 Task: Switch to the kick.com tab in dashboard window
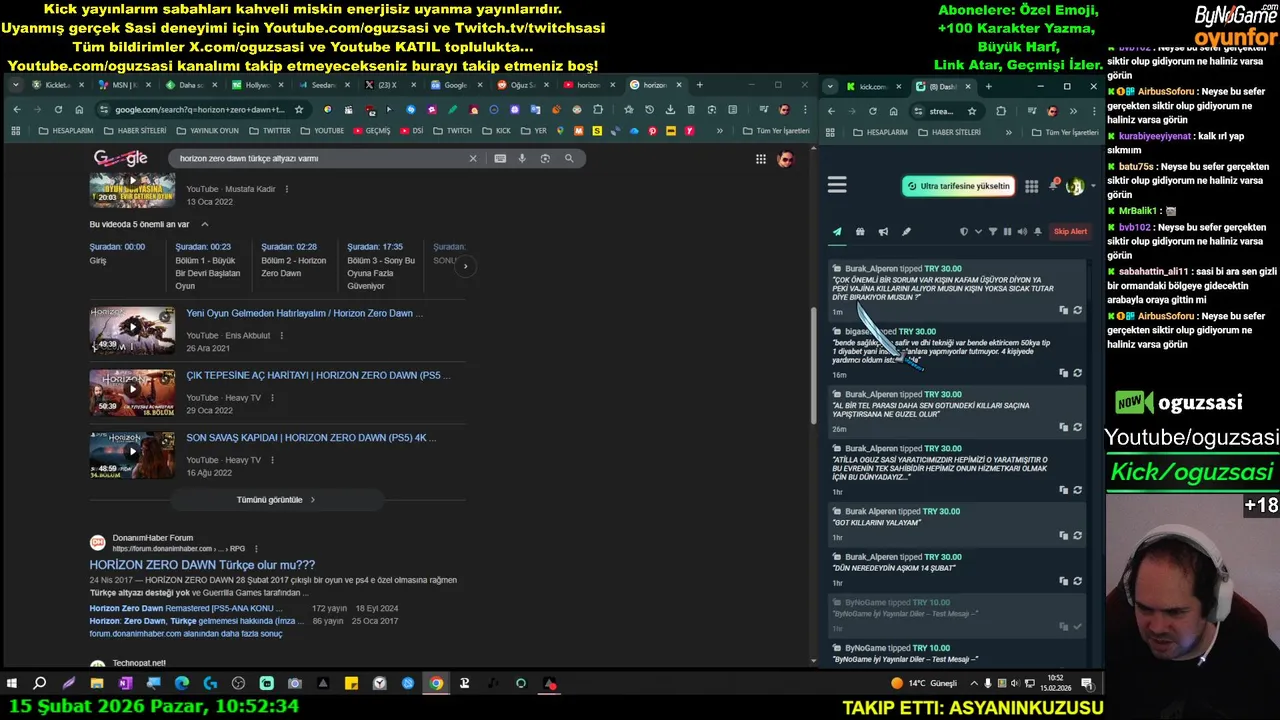pyautogui.click(x=873, y=86)
